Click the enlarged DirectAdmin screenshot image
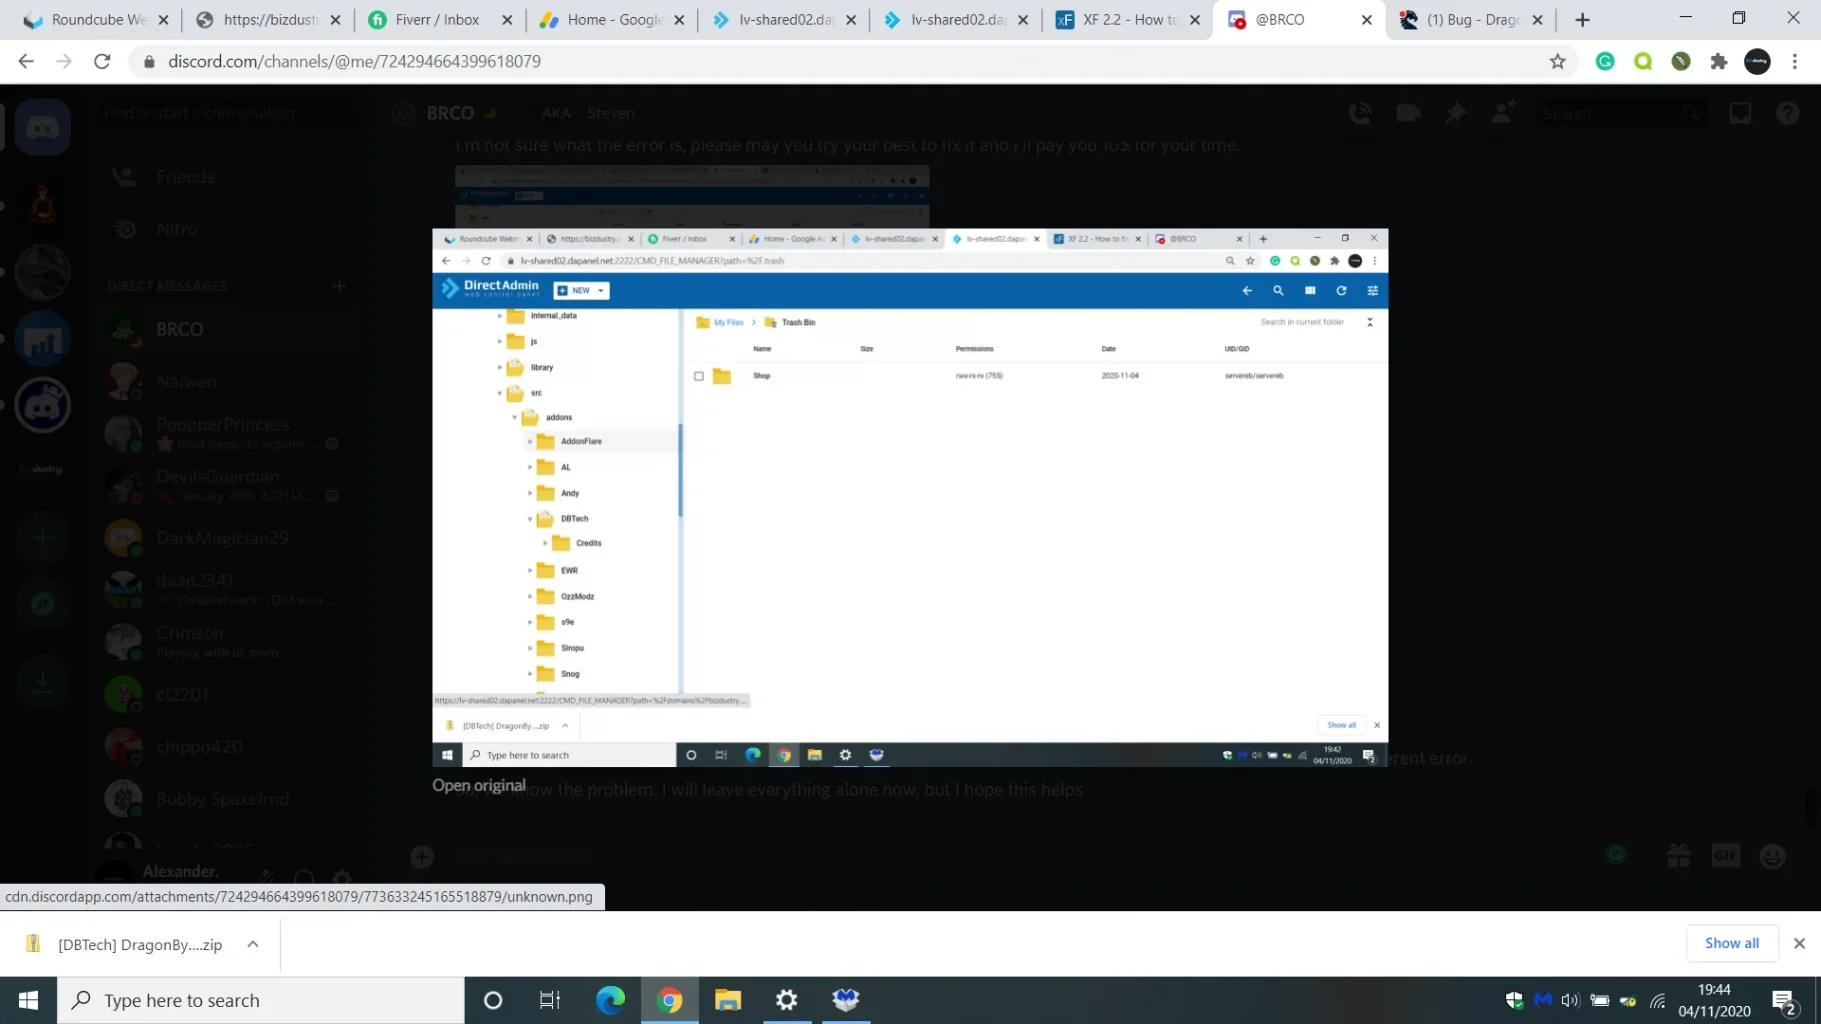1821x1024 pixels. [910, 498]
